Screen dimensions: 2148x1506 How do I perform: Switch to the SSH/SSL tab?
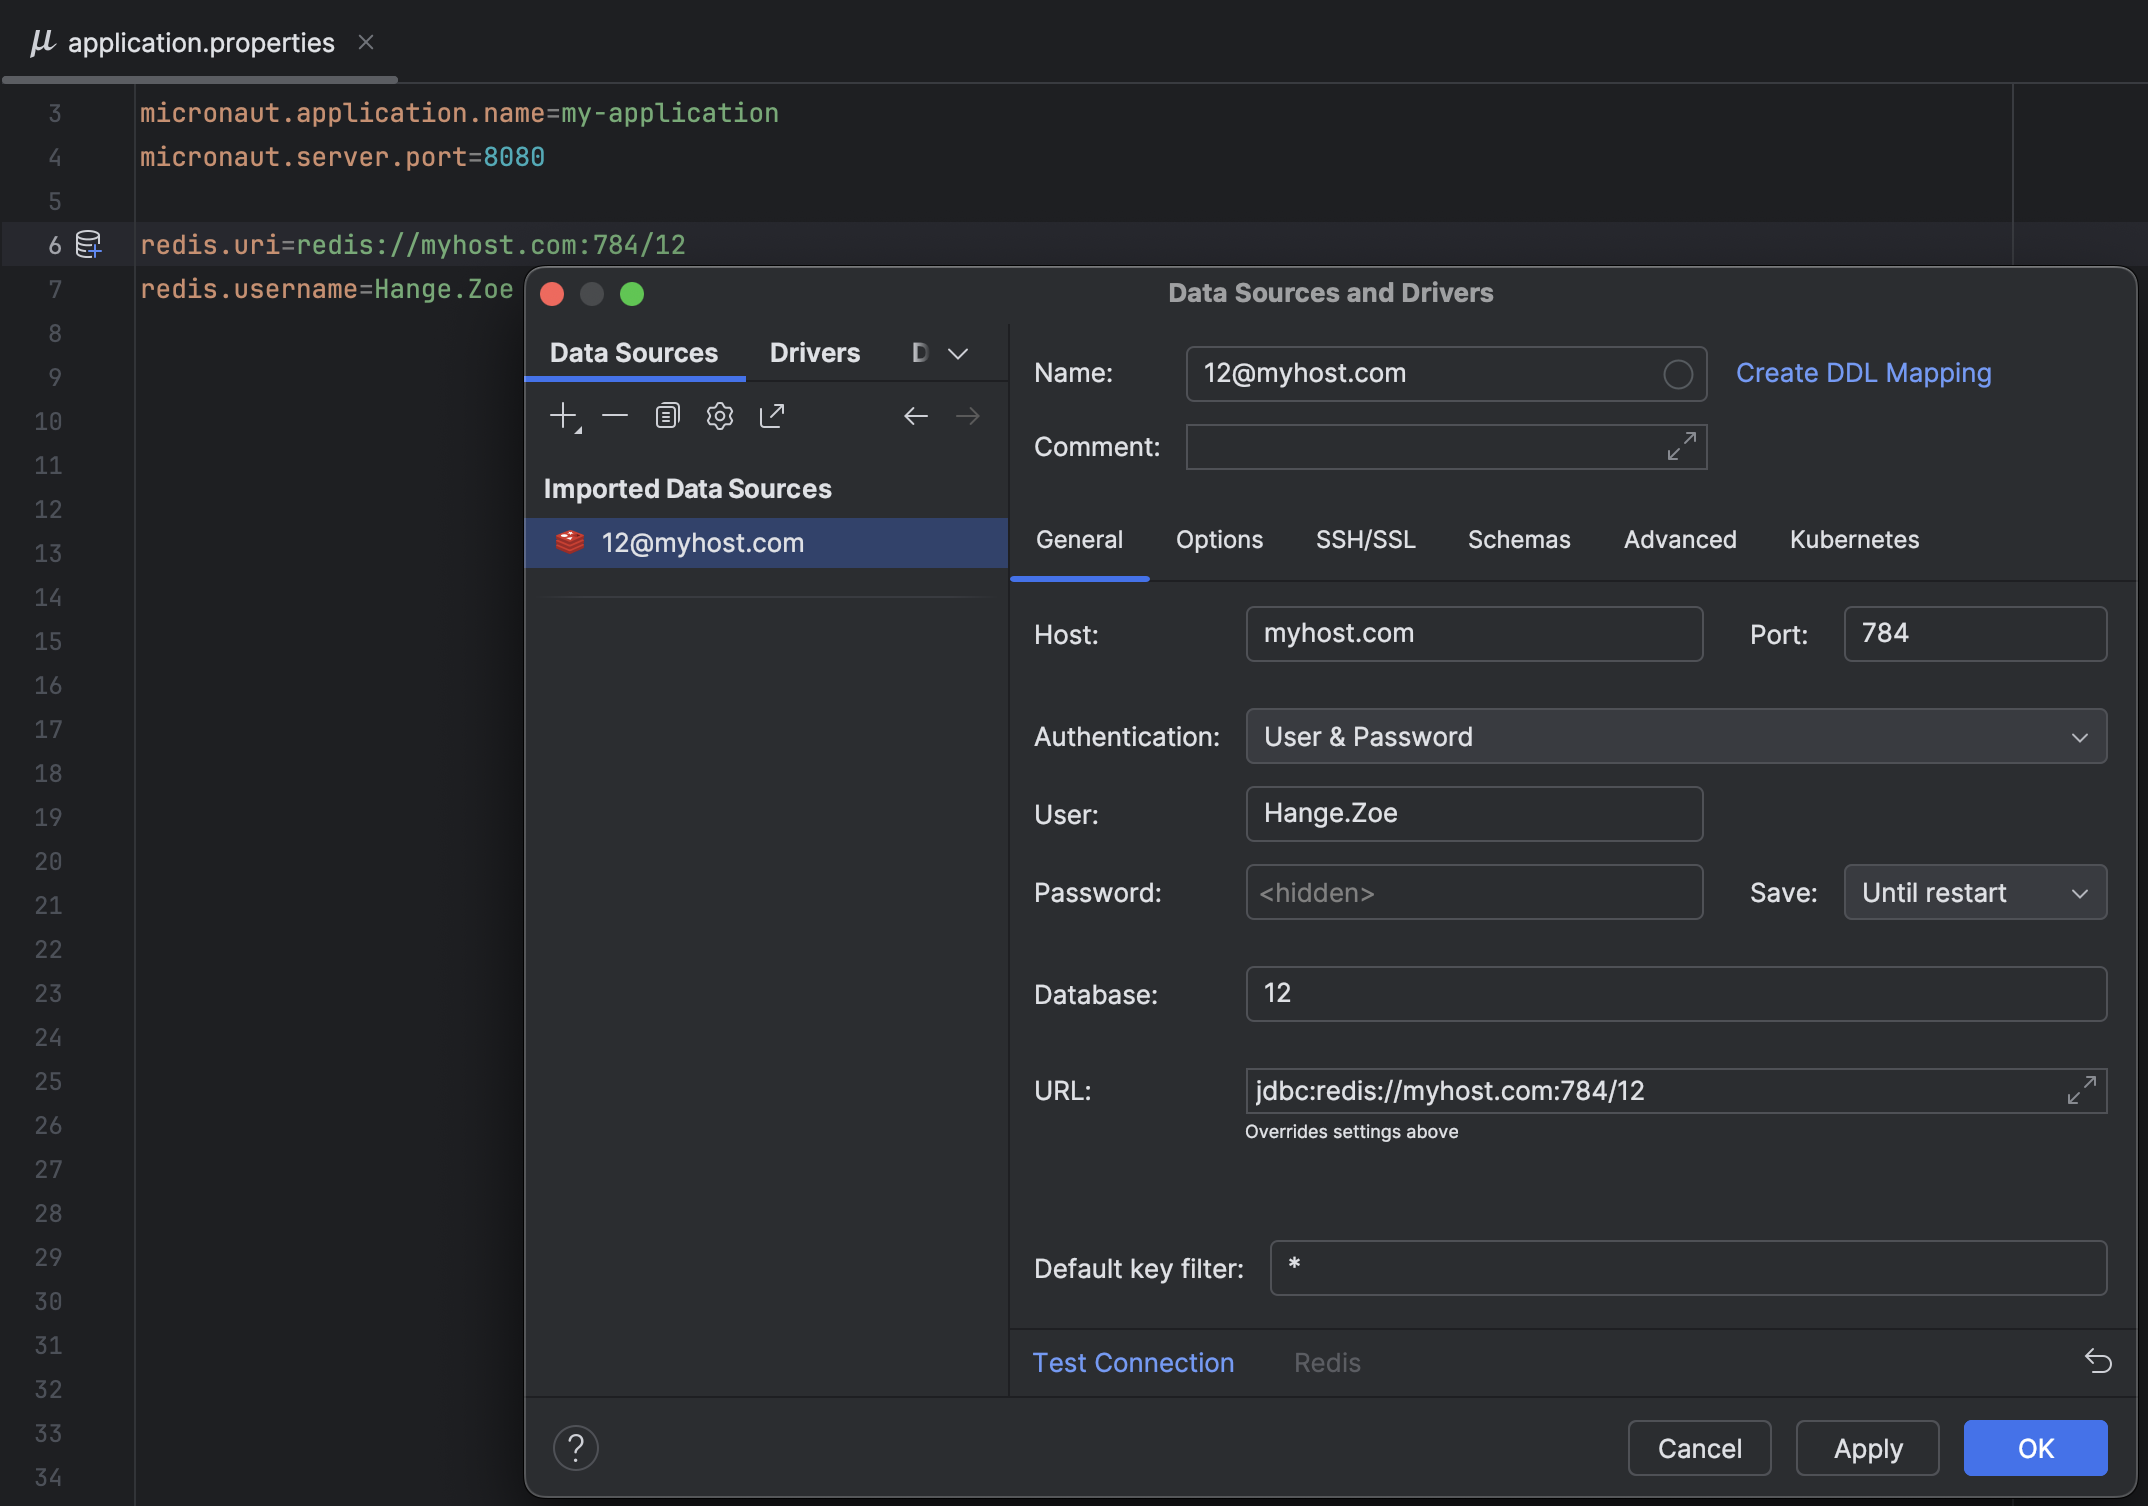pyautogui.click(x=1366, y=540)
